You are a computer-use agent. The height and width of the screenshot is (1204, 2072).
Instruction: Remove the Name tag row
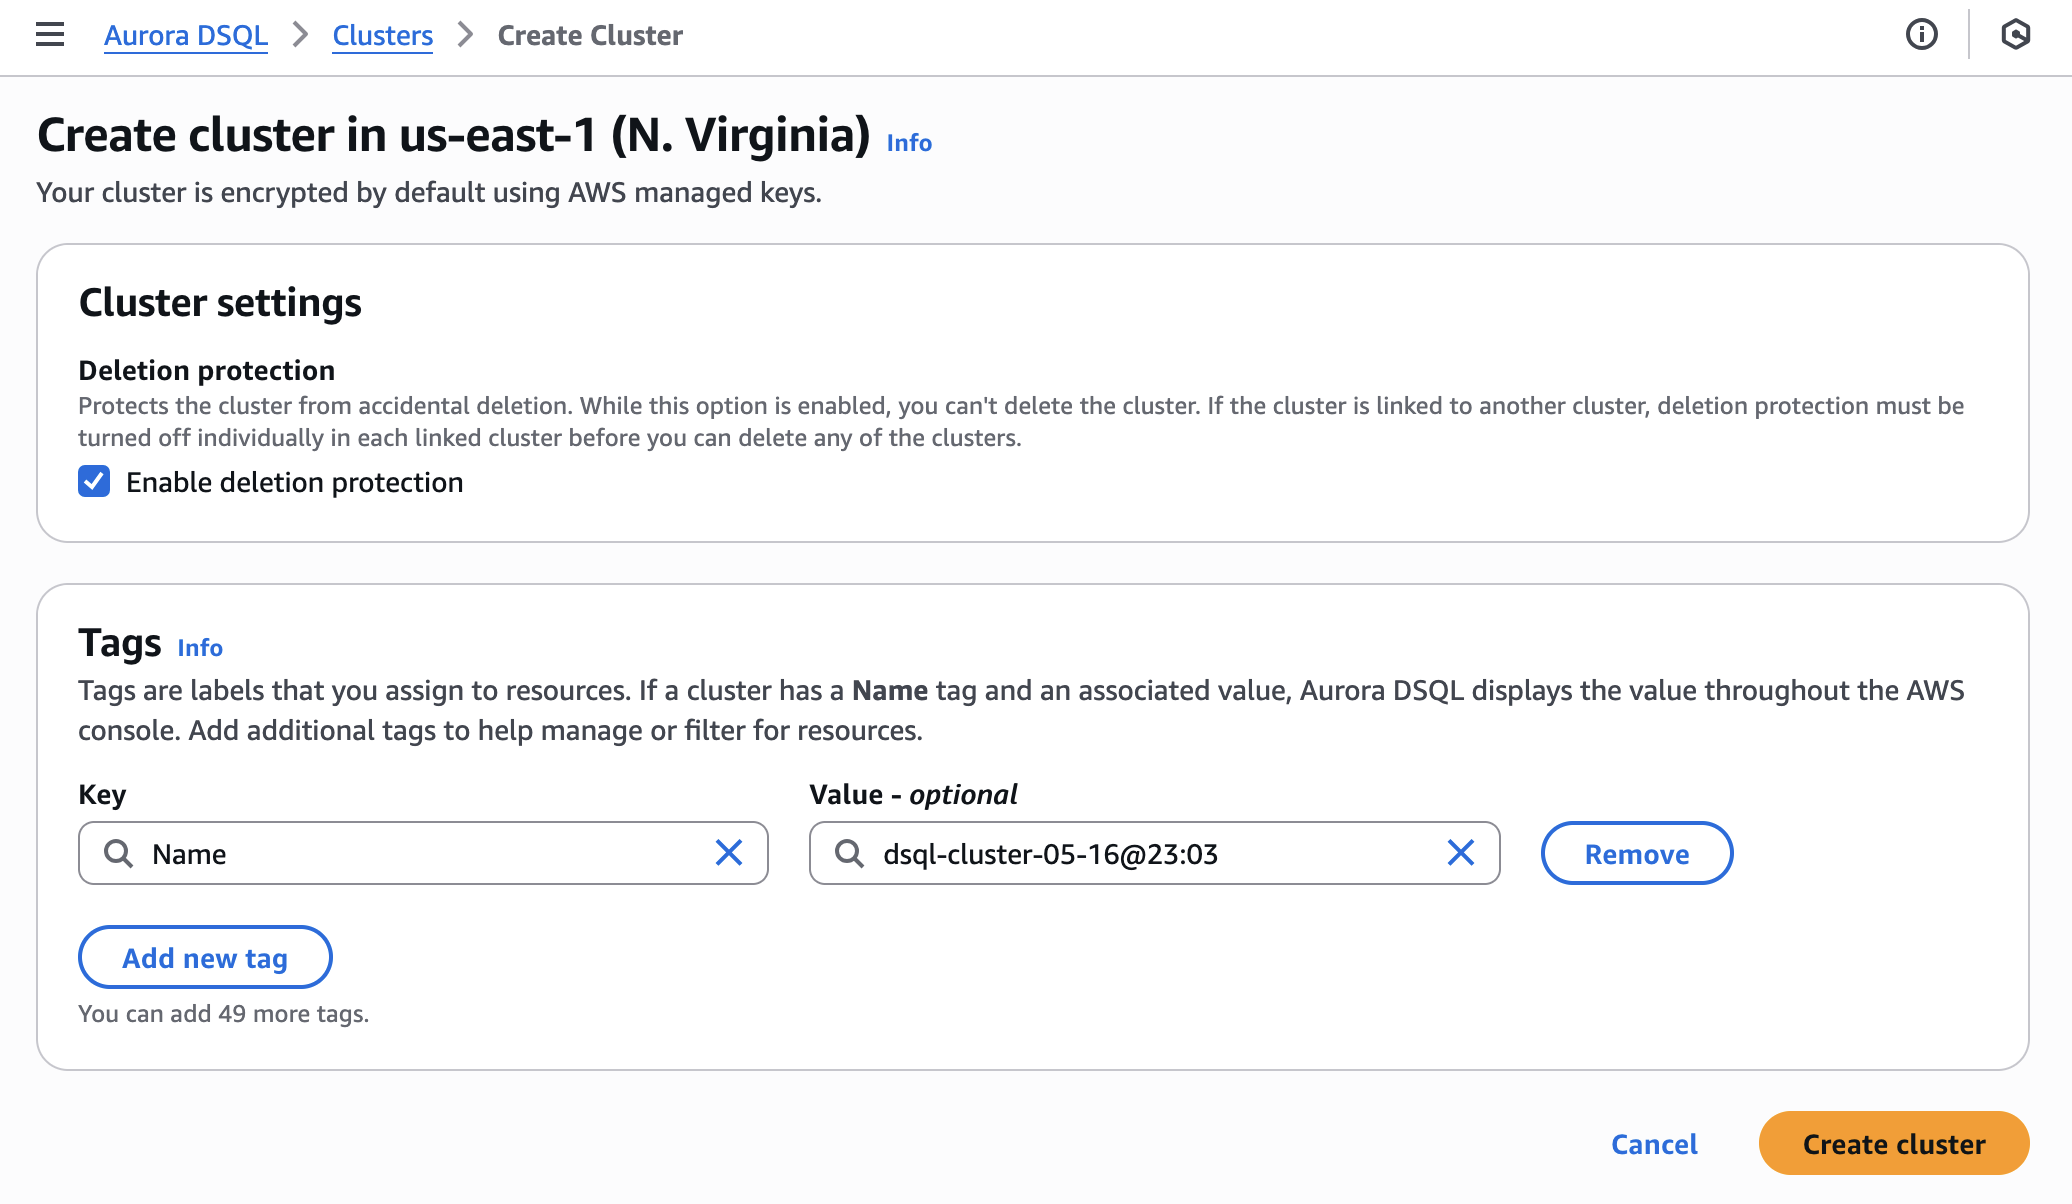tap(1637, 853)
